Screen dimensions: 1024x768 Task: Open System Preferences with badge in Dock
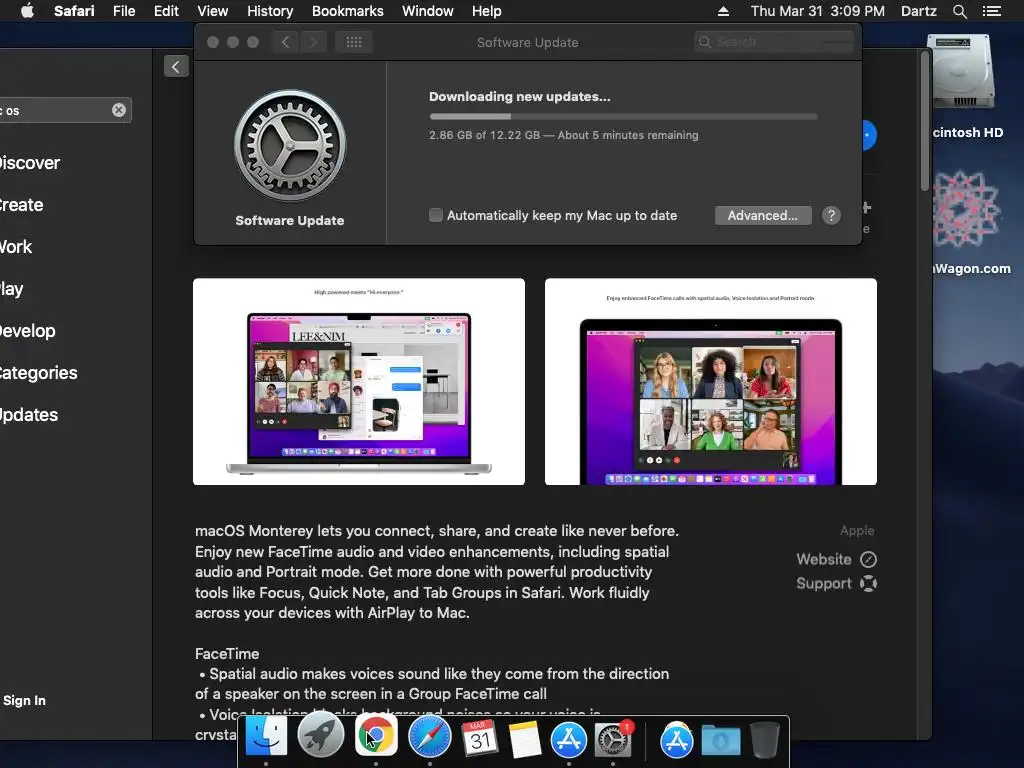click(613, 739)
